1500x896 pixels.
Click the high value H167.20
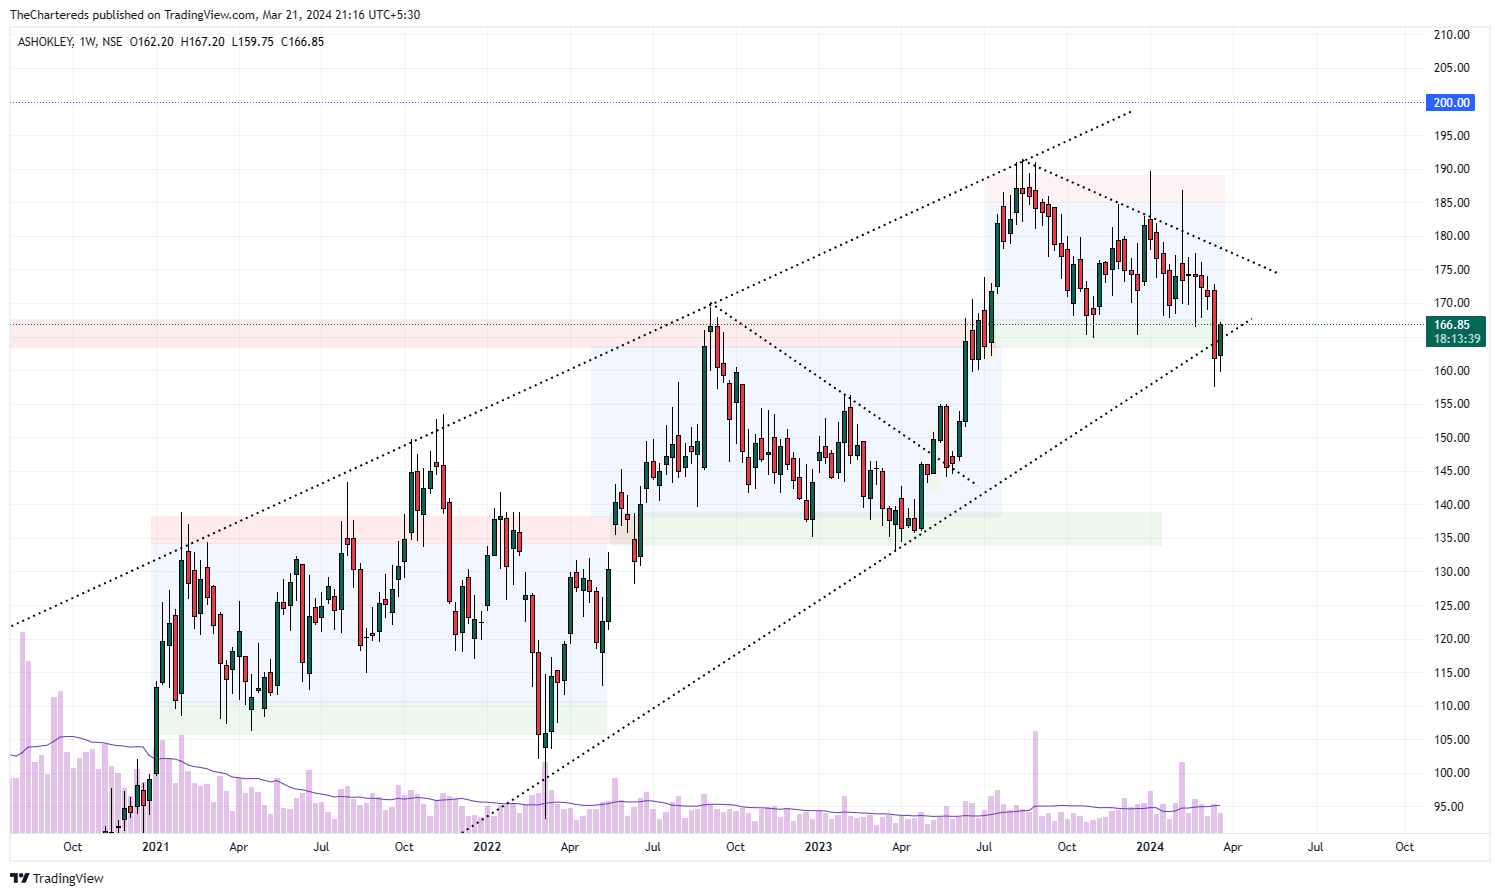pos(202,42)
